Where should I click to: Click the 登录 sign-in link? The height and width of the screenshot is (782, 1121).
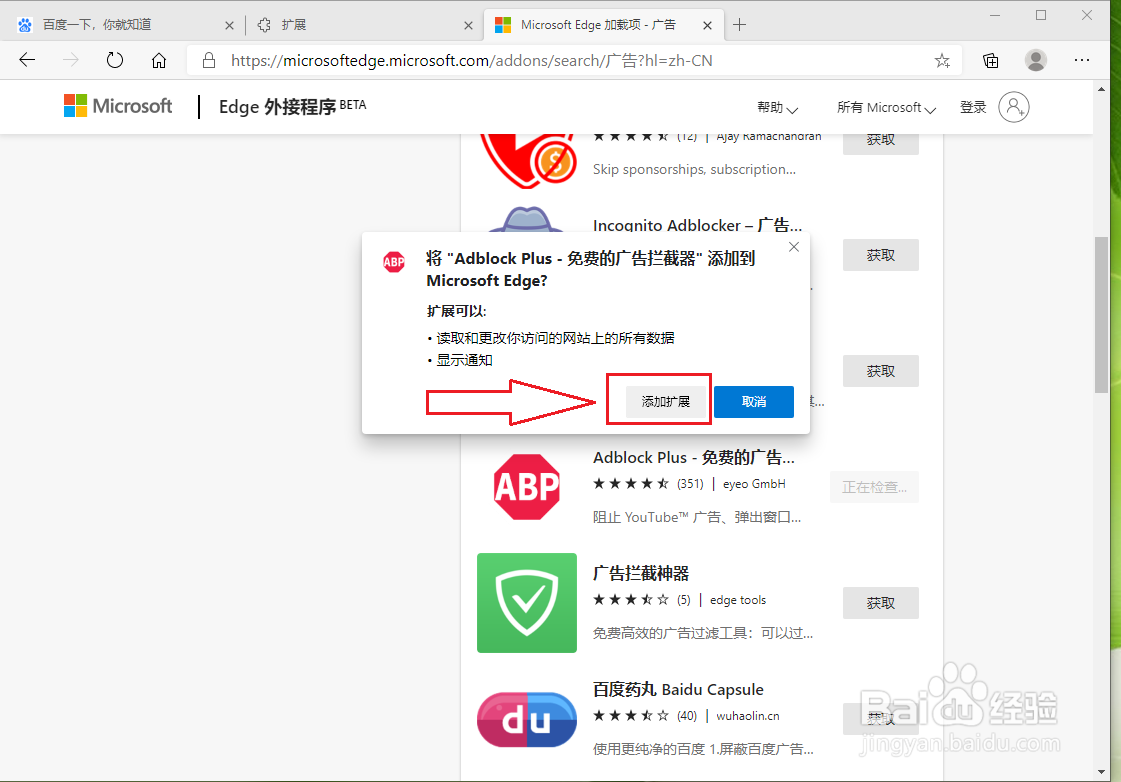click(x=973, y=107)
